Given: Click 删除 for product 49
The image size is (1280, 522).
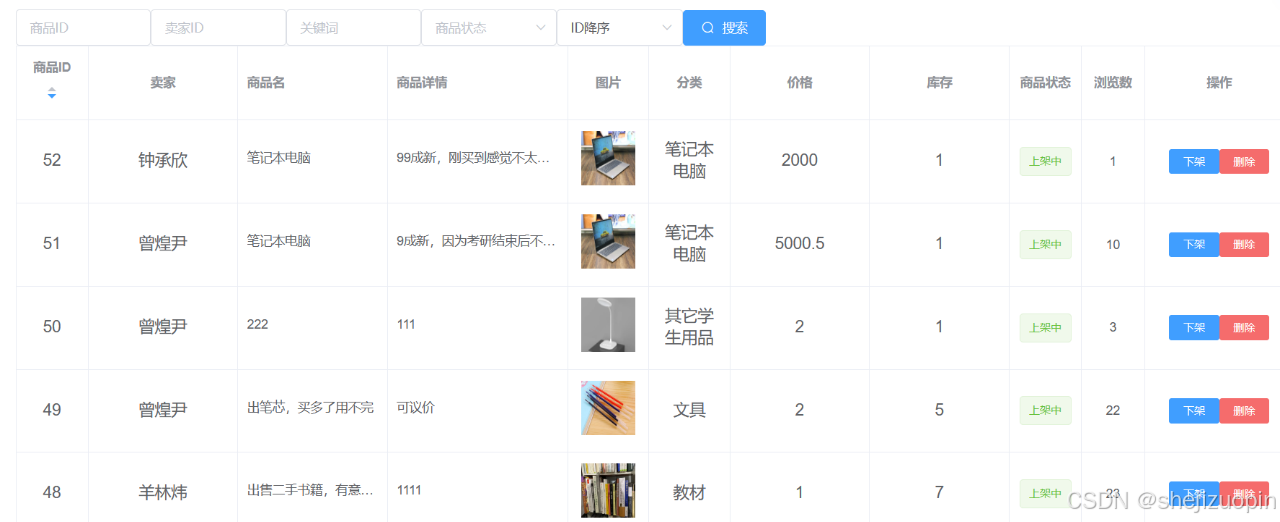Looking at the screenshot, I should pyautogui.click(x=1244, y=410).
